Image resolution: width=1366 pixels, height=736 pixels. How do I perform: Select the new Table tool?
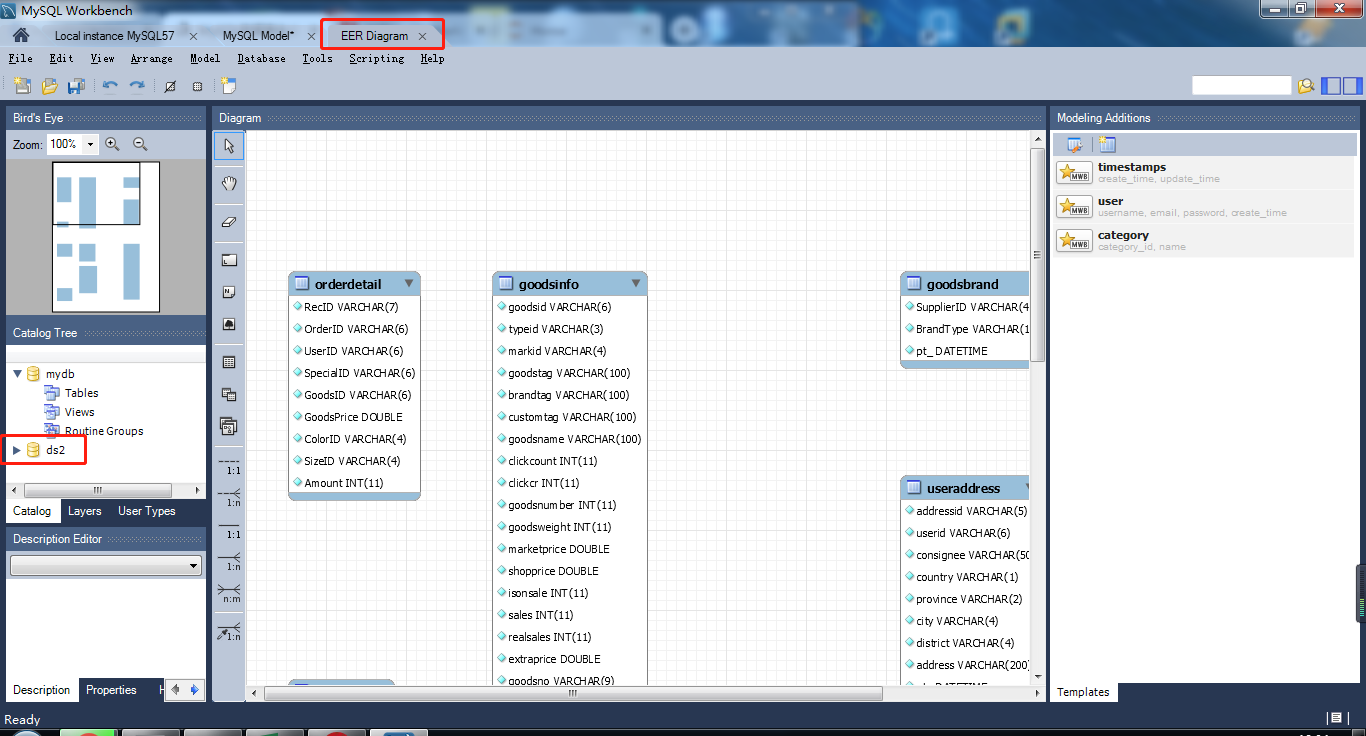[229, 362]
